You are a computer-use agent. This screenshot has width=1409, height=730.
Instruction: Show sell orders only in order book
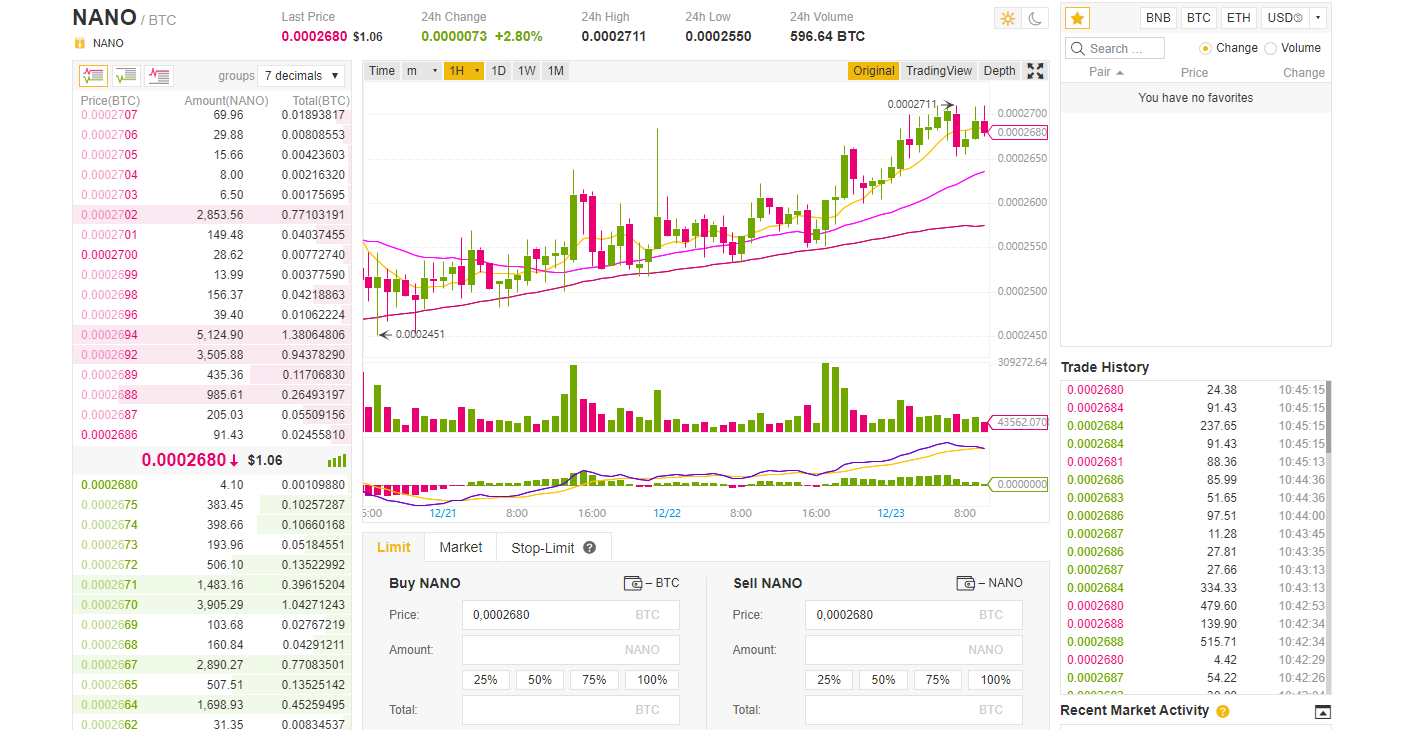158,75
